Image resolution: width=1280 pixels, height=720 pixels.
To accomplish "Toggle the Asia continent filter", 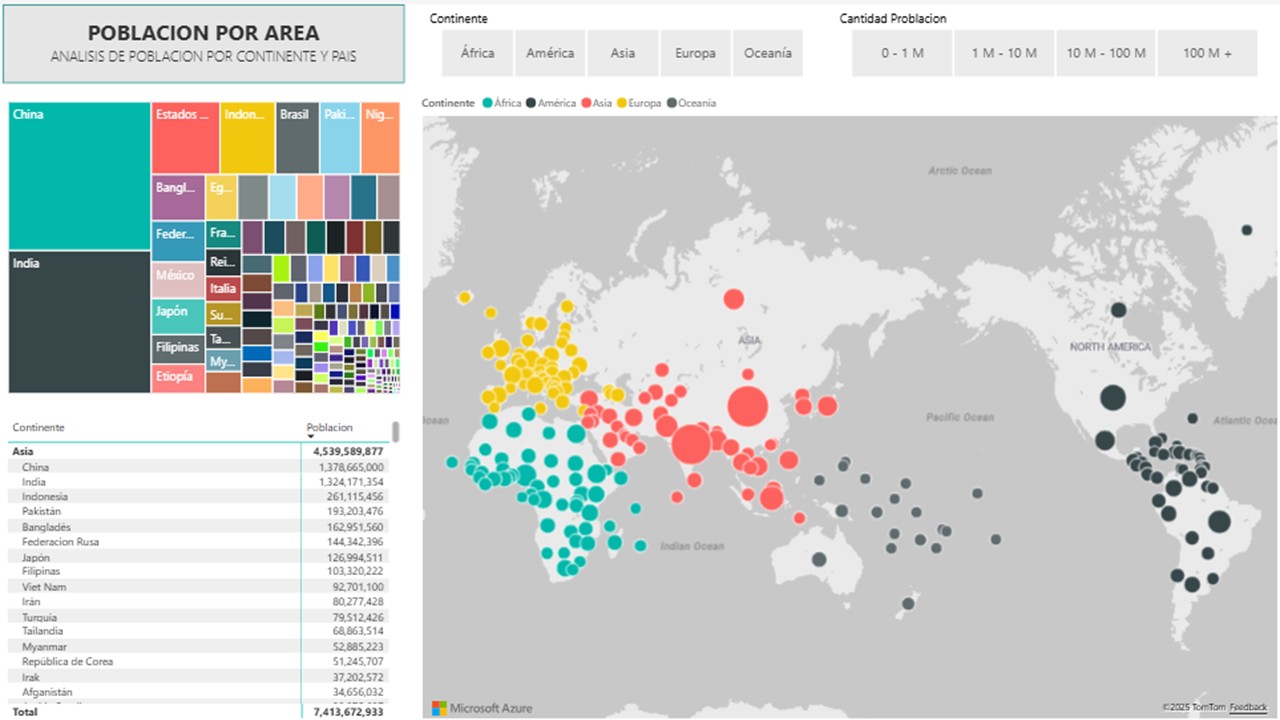I will (x=623, y=53).
